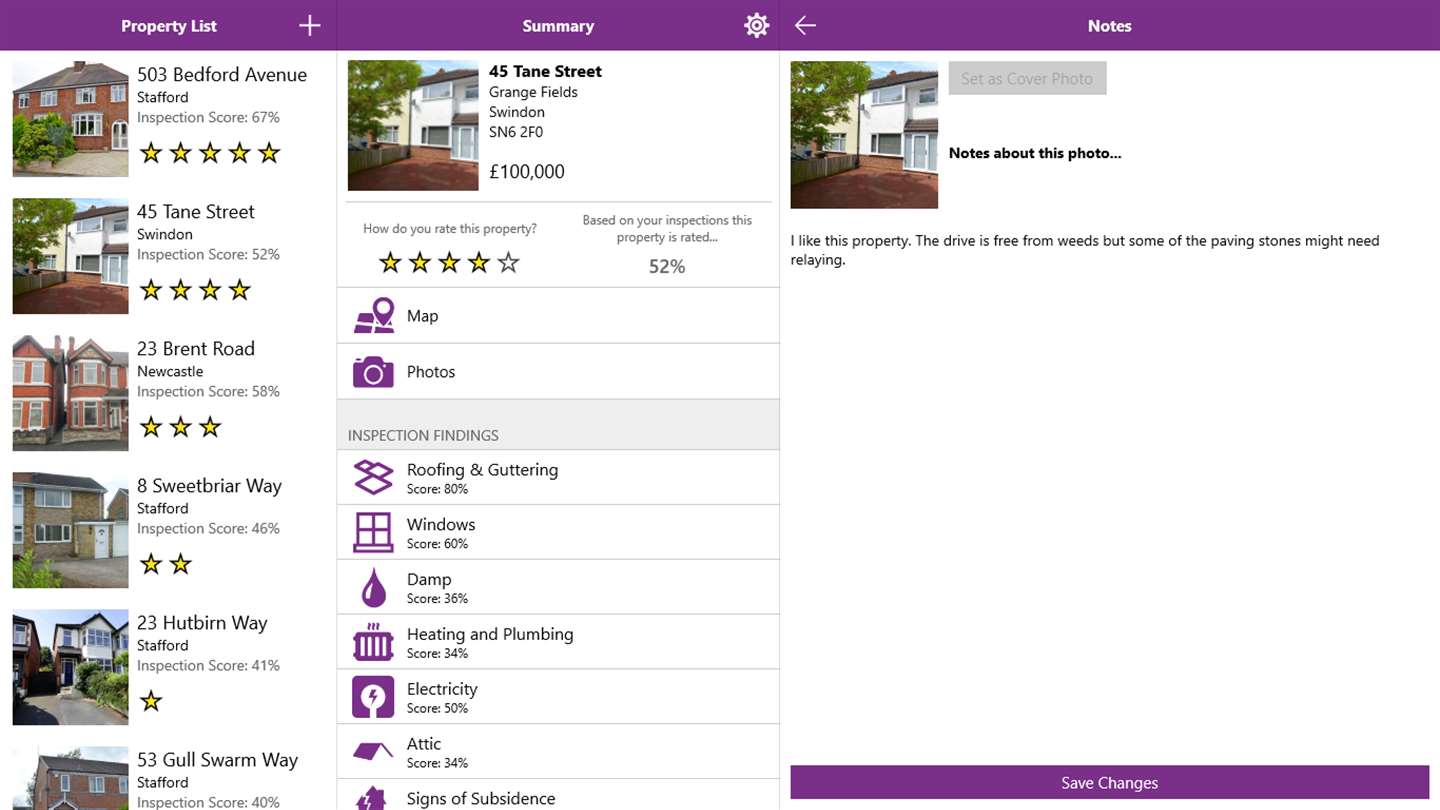Rate the property five stars

point(509,263)
